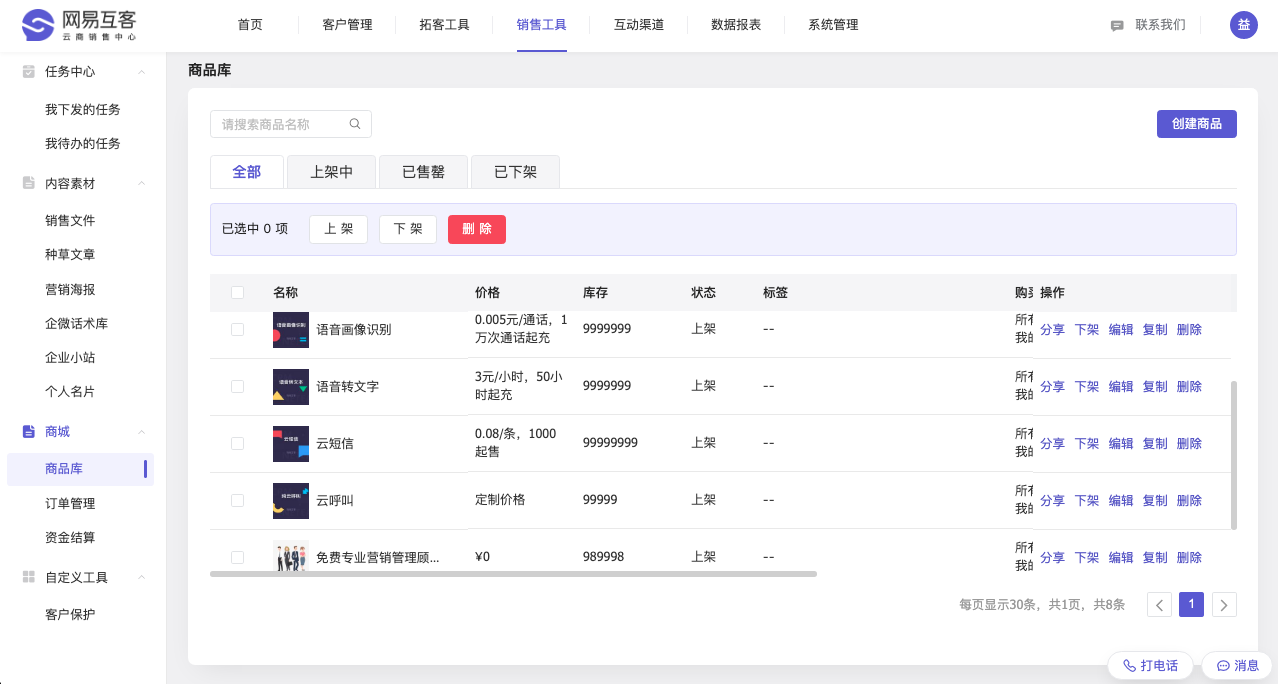Click the 云呼叫 product thumbnail
This screenshot has width=1278, height=684.
click(x=291, y=500)
